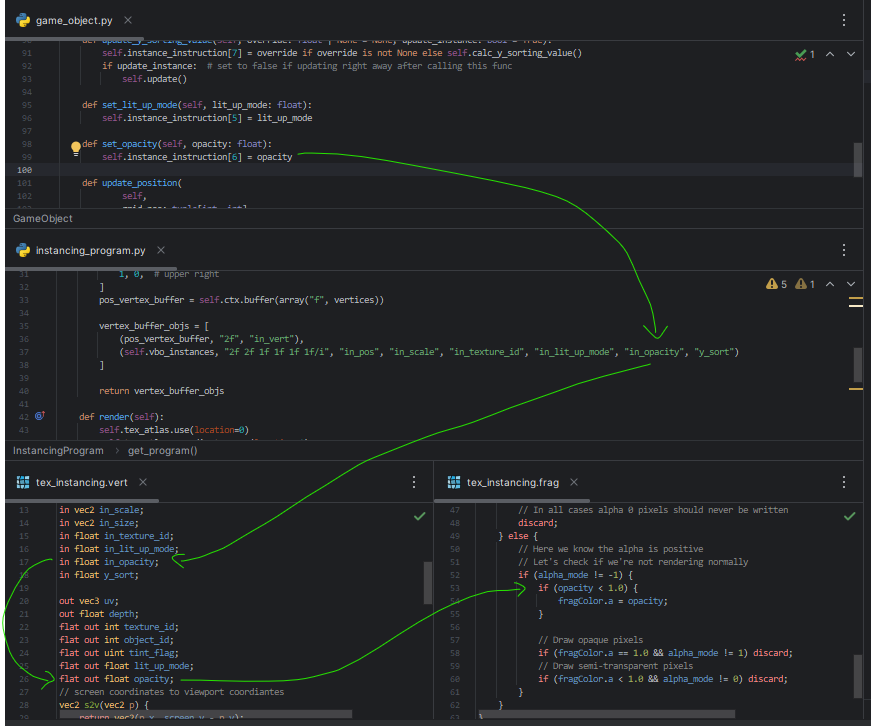Click line number 53 in frag shader gutter
This screenshot has width=871, height=726.
(455, 588)
